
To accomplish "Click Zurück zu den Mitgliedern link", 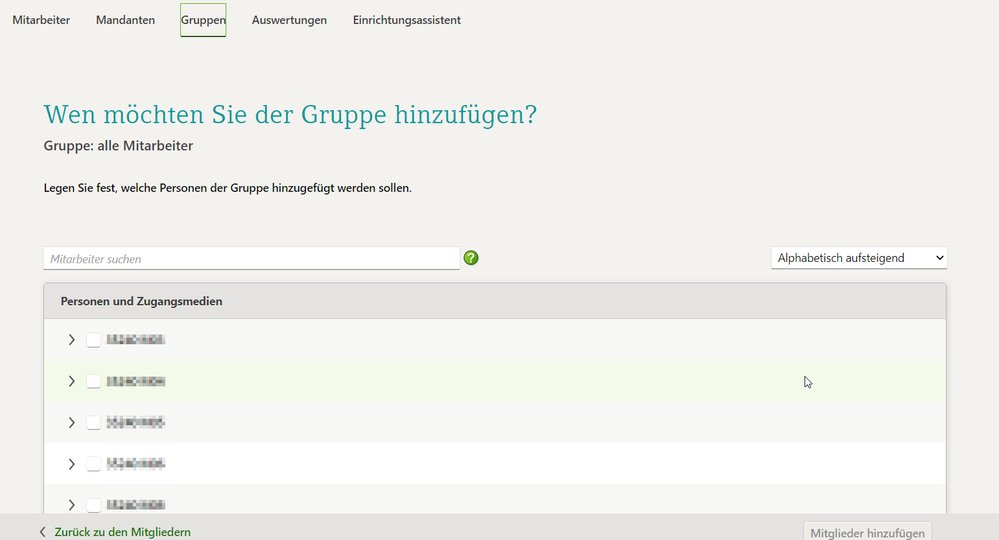I will click(x=122, y=532).
